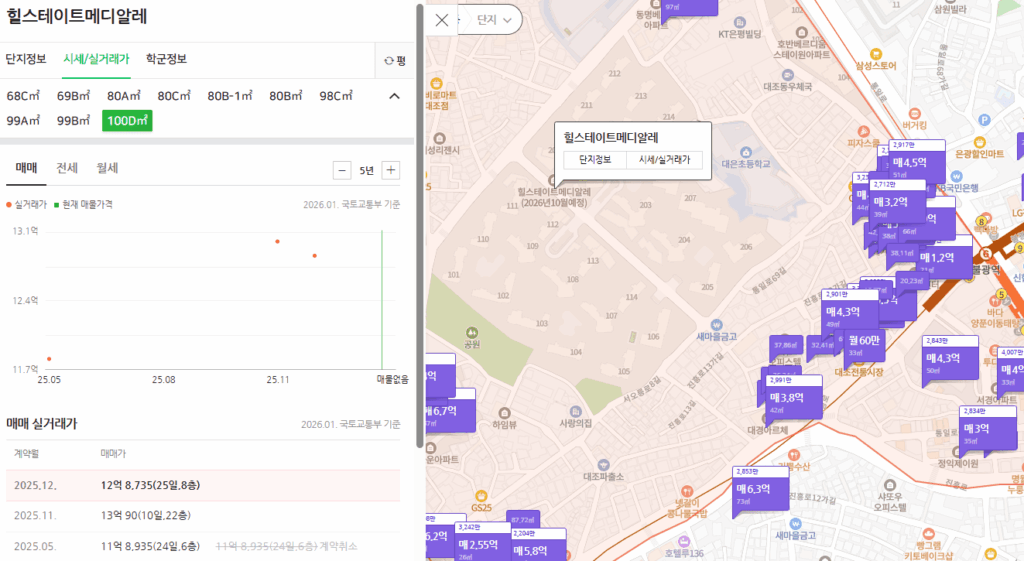The width and height of the screenshot is (1024, 561).
Task: Select the 시세/실거래가 tab
Action: coord(96,59)
